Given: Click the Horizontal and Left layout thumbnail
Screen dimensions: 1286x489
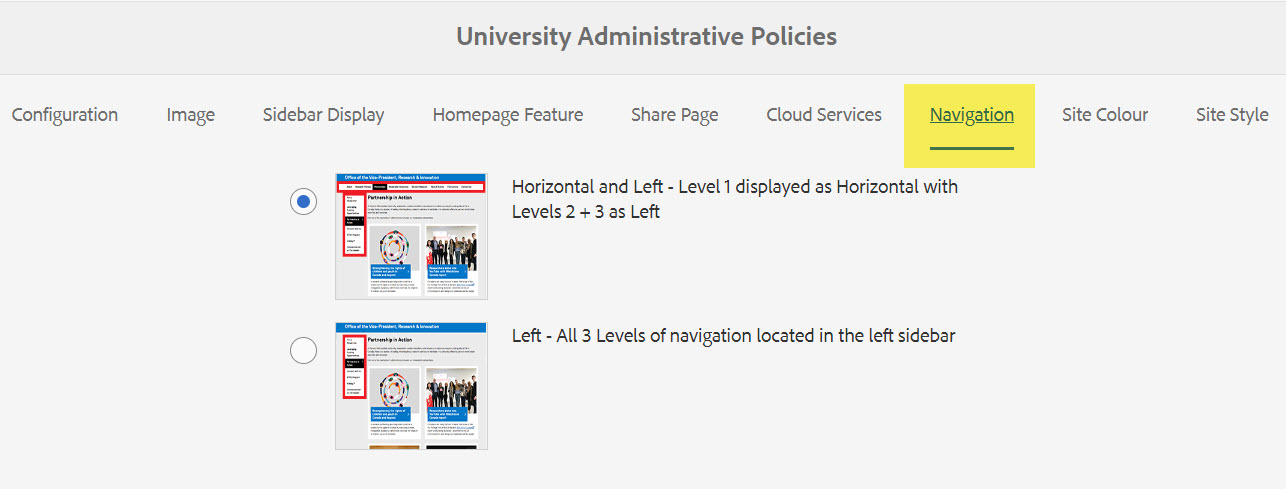Looking at the screenshot, I should 411,236.
